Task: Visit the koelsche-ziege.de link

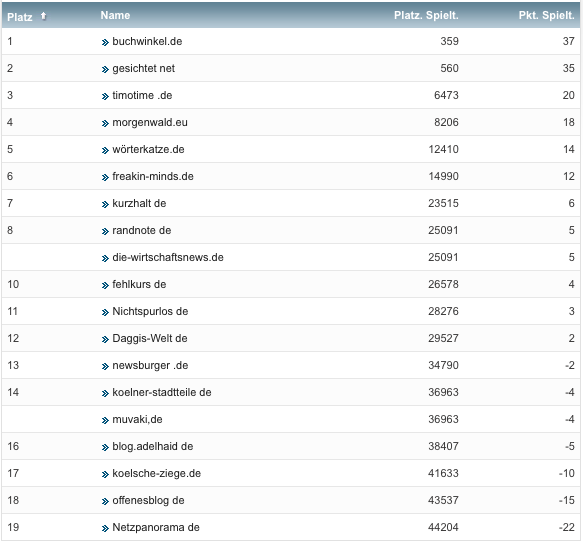Action: click(157, 473)
